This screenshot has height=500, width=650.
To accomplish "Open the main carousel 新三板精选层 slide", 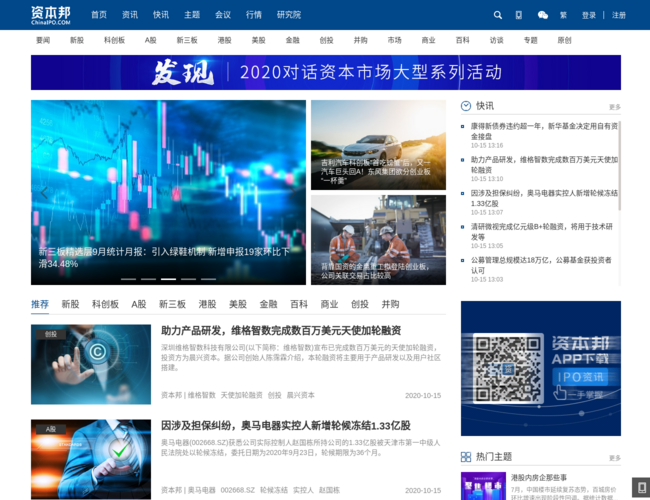I will tap(168, 192).
